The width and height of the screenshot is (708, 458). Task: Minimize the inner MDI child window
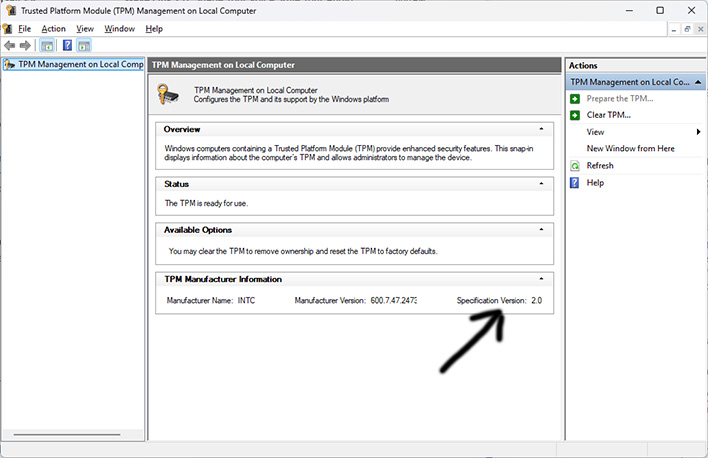click(x=674, y=29)
